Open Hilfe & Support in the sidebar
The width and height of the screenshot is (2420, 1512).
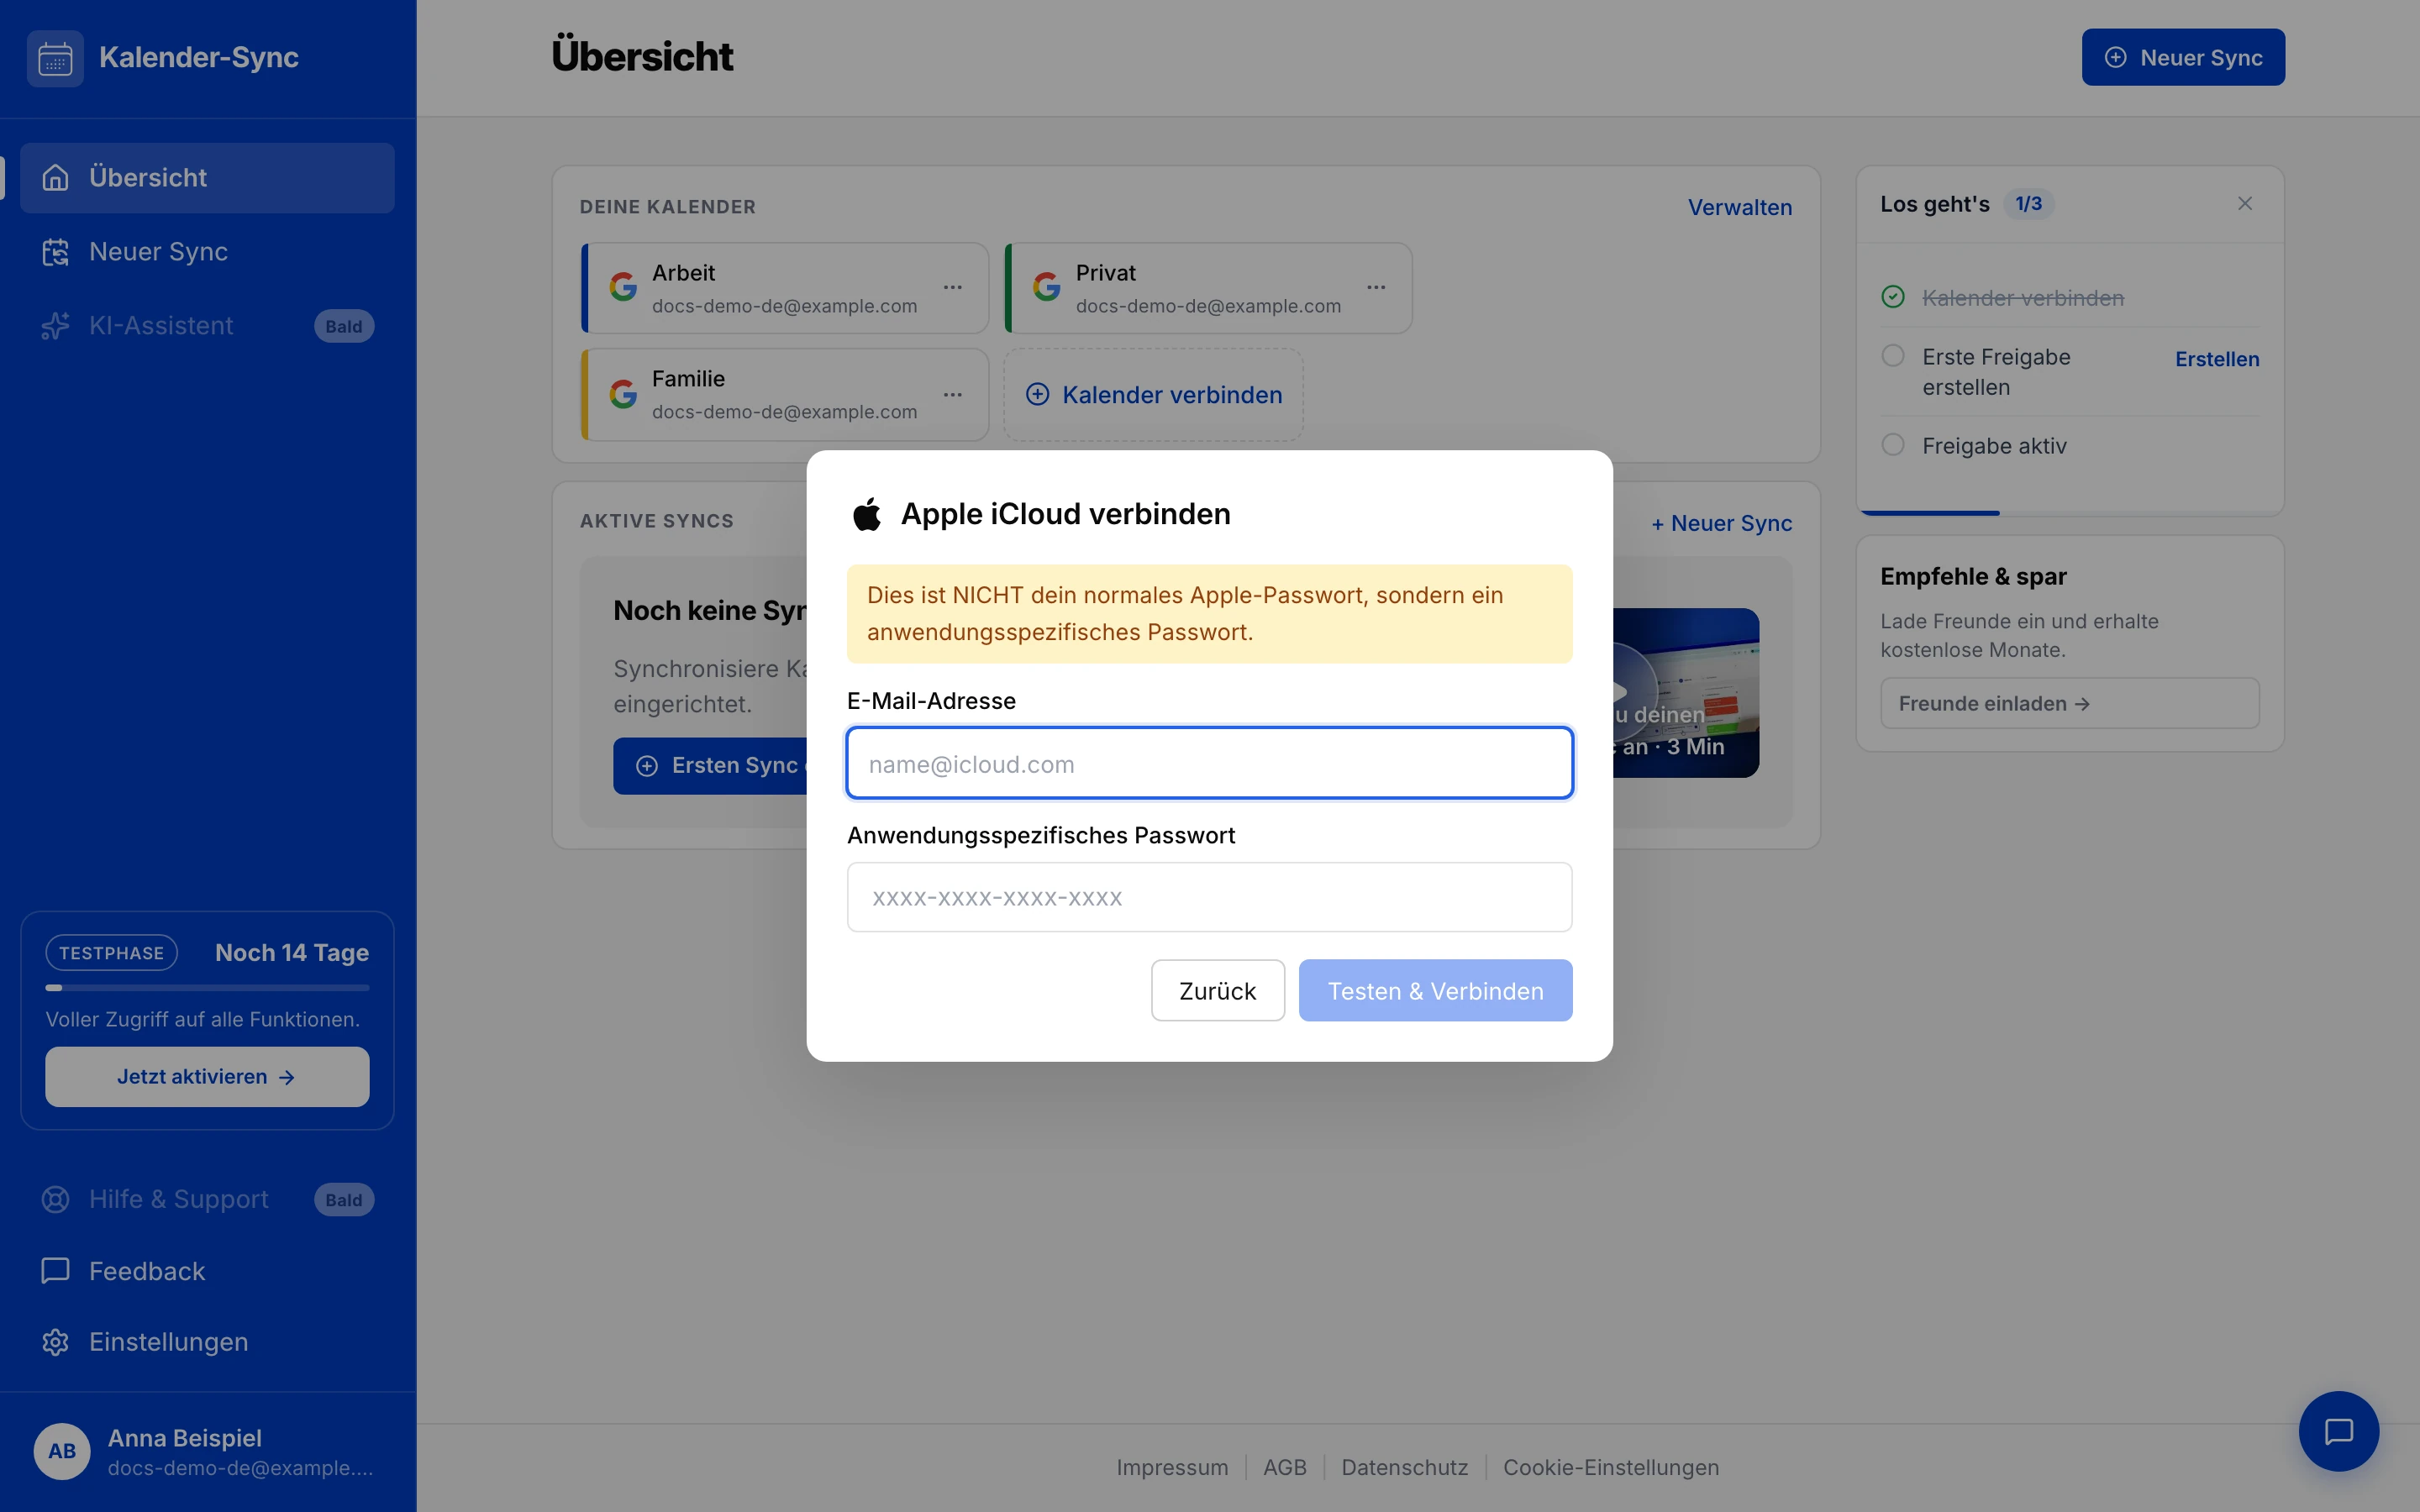pyautogui.click(x=207, y=1199)
